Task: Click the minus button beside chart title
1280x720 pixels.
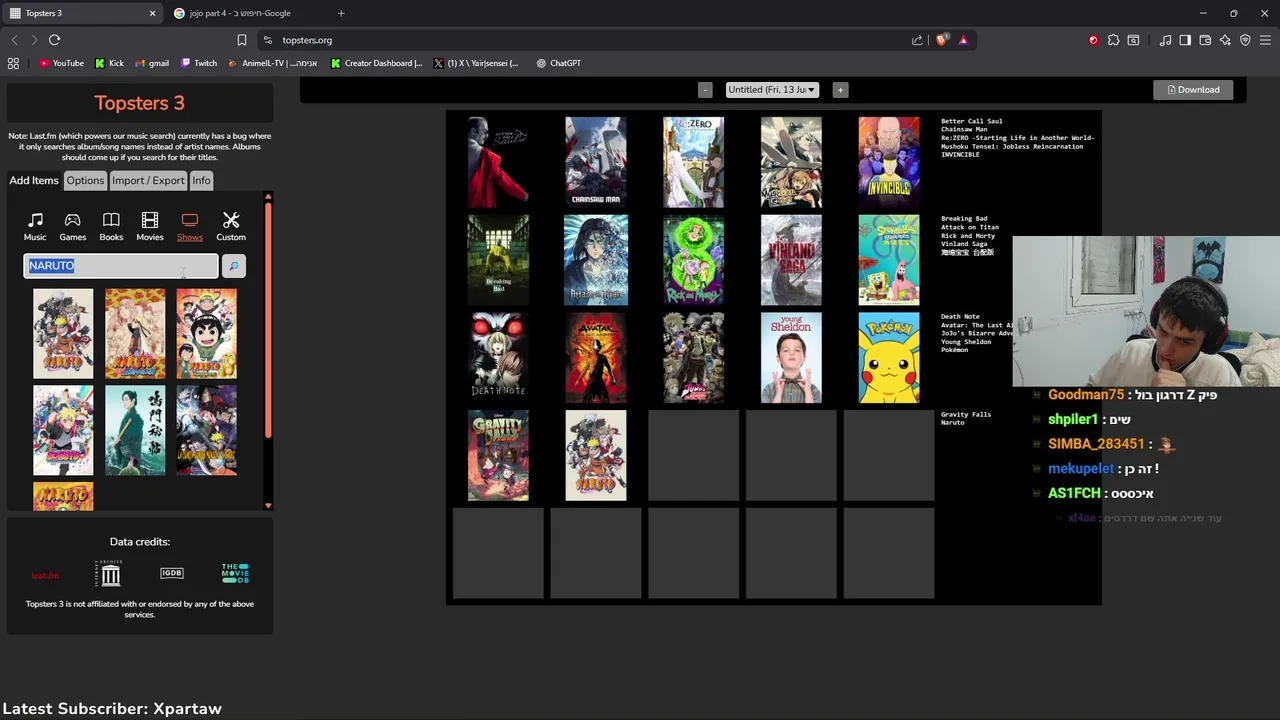Action: point(705,89)
